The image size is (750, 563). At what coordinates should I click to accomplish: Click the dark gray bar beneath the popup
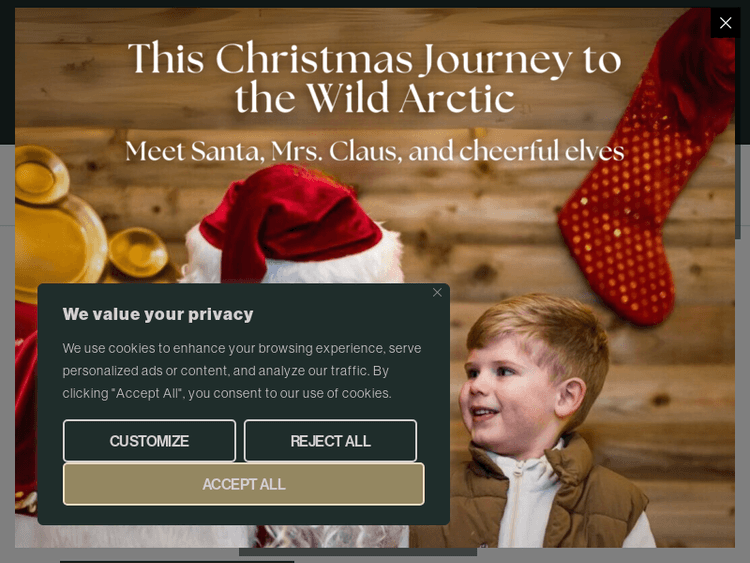358,552
